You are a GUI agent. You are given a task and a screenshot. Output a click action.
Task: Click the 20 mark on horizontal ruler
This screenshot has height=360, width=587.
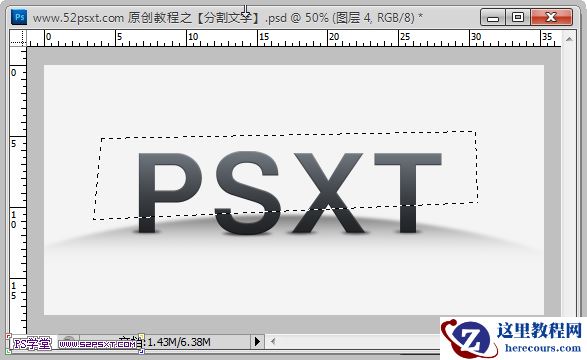click(334, 37)
